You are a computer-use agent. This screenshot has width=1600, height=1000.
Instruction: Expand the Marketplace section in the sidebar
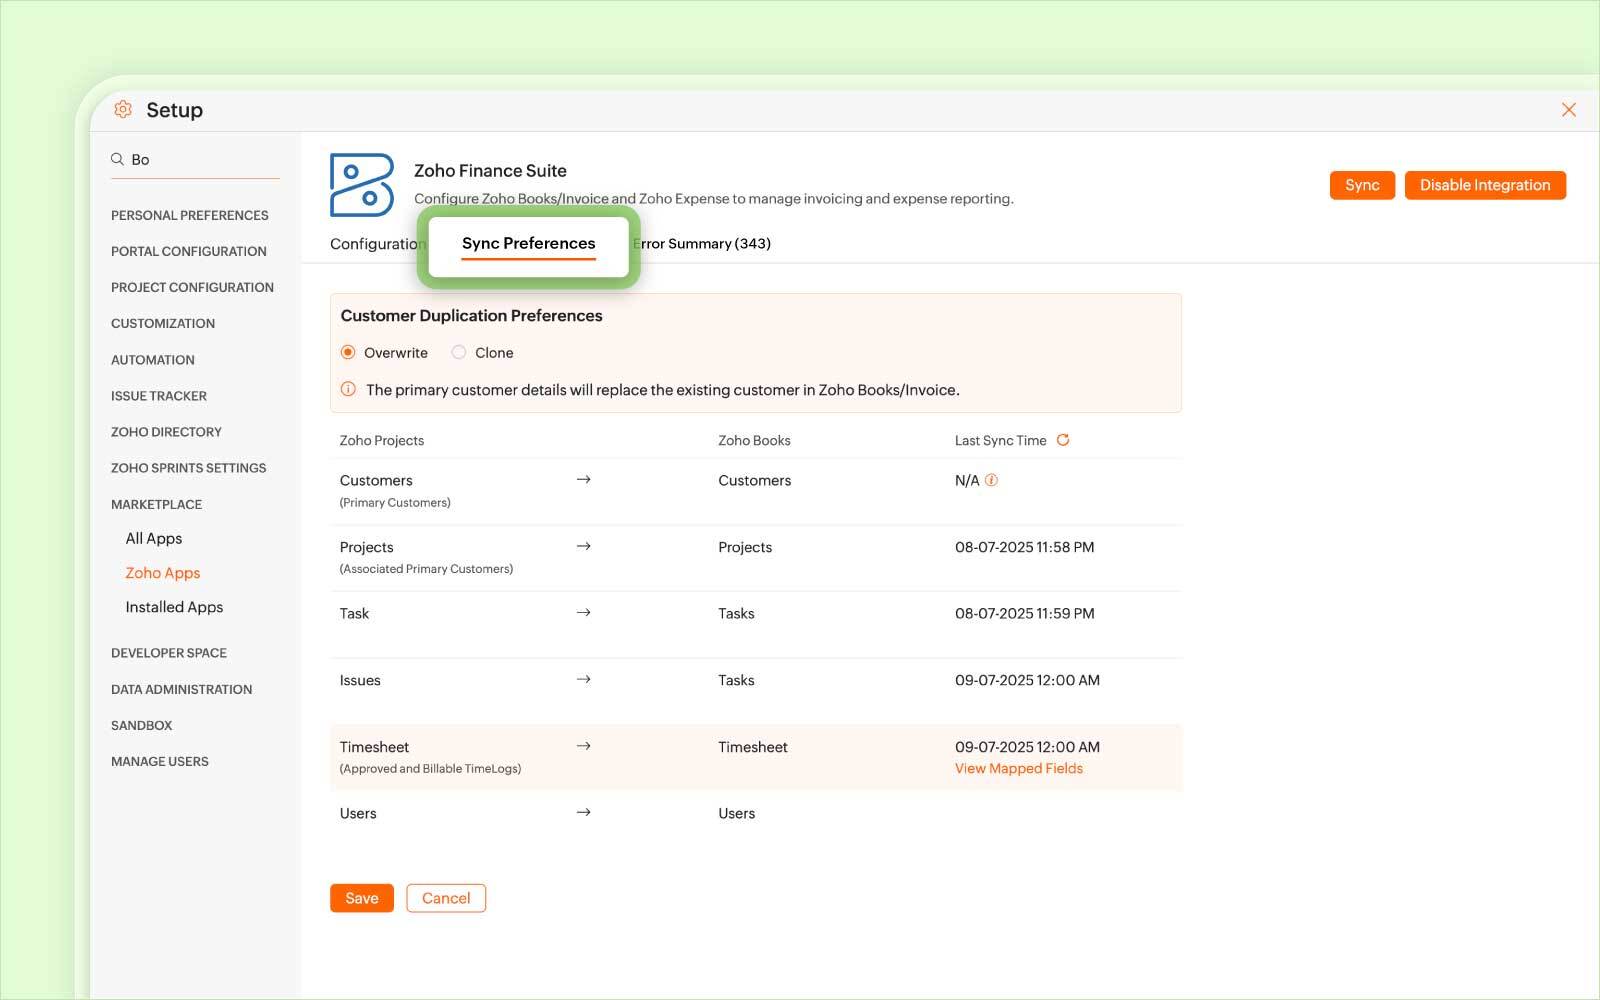(x=156, y=504)
